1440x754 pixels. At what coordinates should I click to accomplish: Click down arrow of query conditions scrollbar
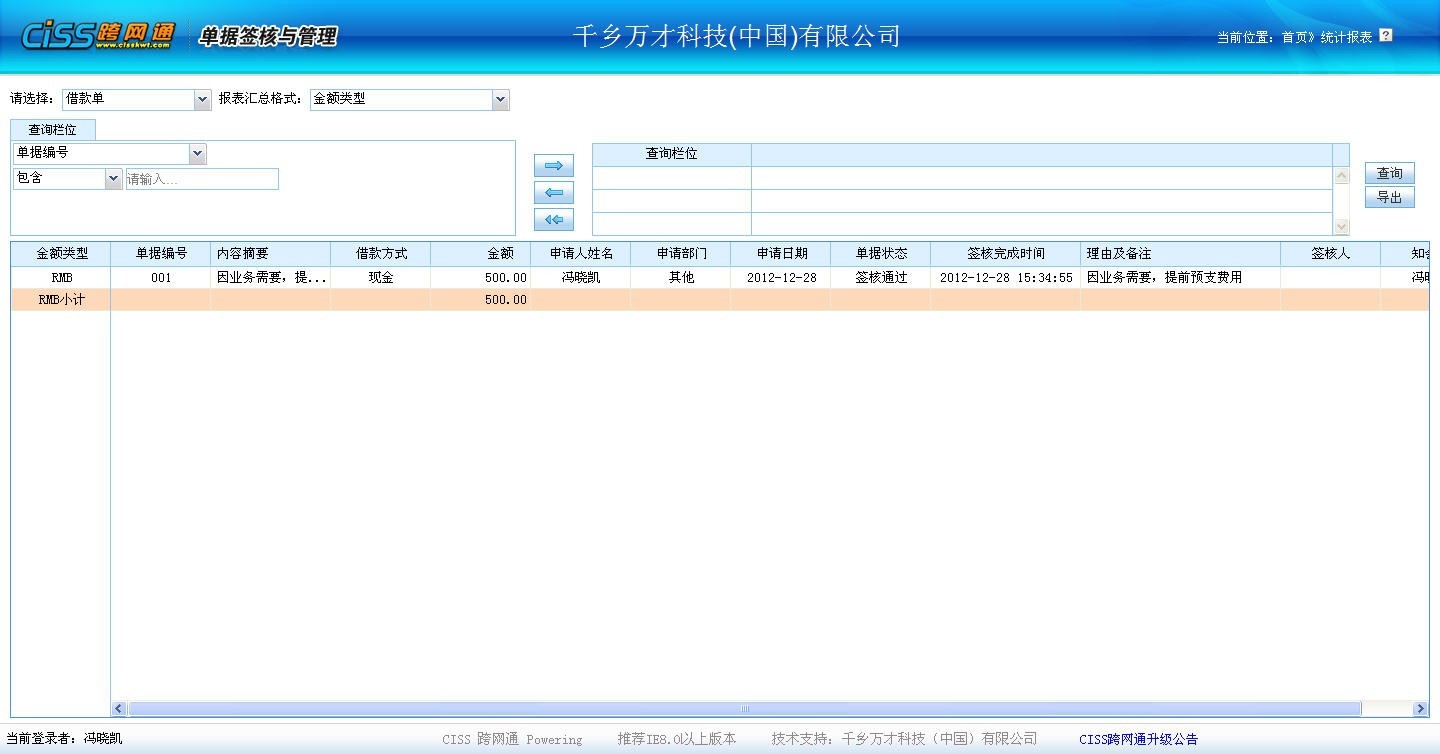point(1341,227)
